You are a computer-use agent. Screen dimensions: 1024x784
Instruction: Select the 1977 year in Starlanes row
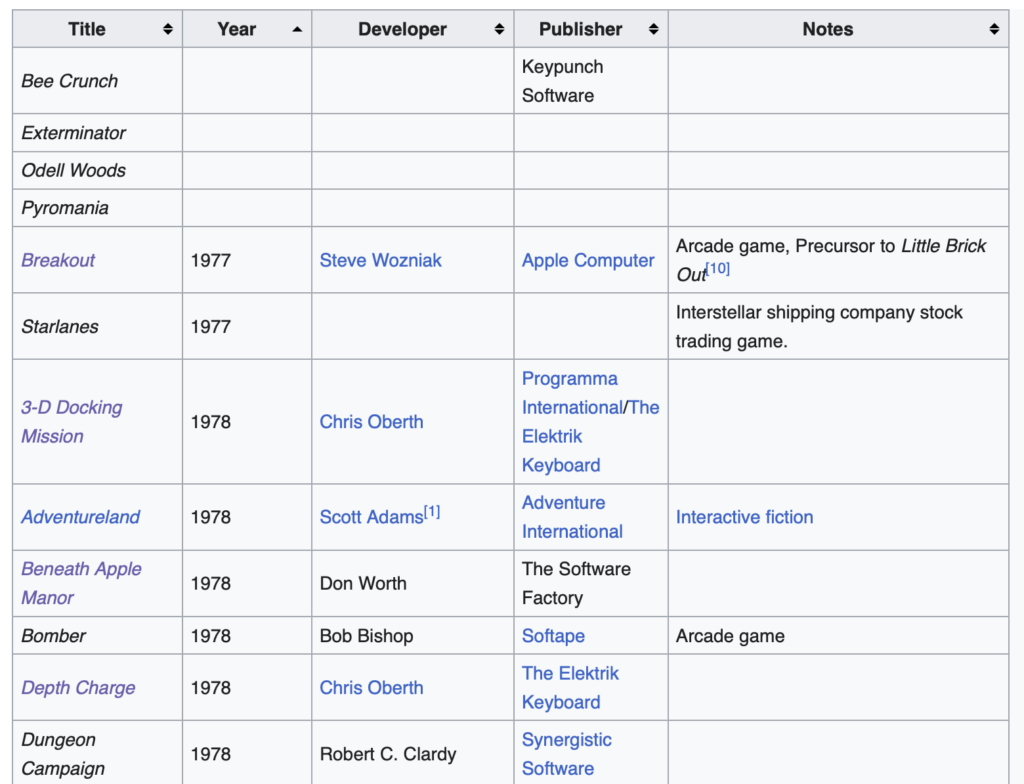coord(210,326)
